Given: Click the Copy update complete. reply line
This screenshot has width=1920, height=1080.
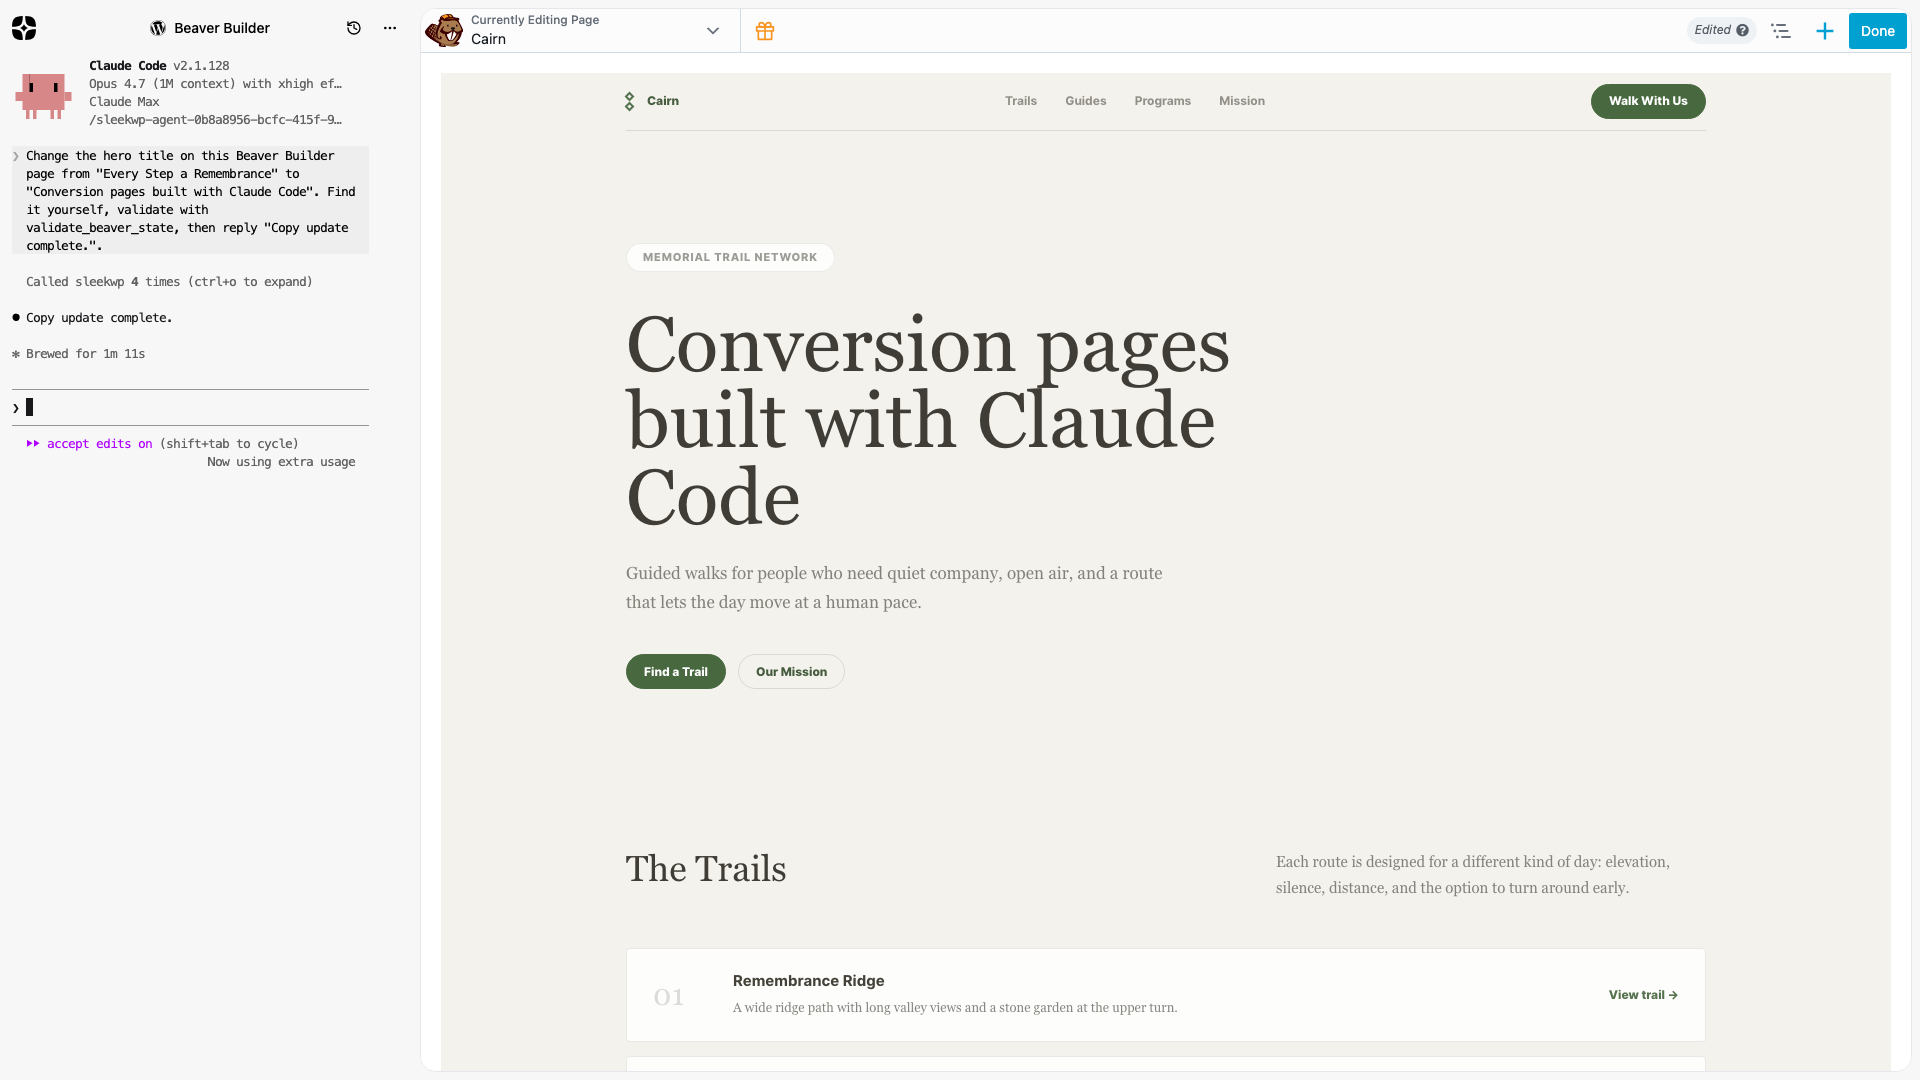Looking at the screenshot, I should click(x=99, y=318).
